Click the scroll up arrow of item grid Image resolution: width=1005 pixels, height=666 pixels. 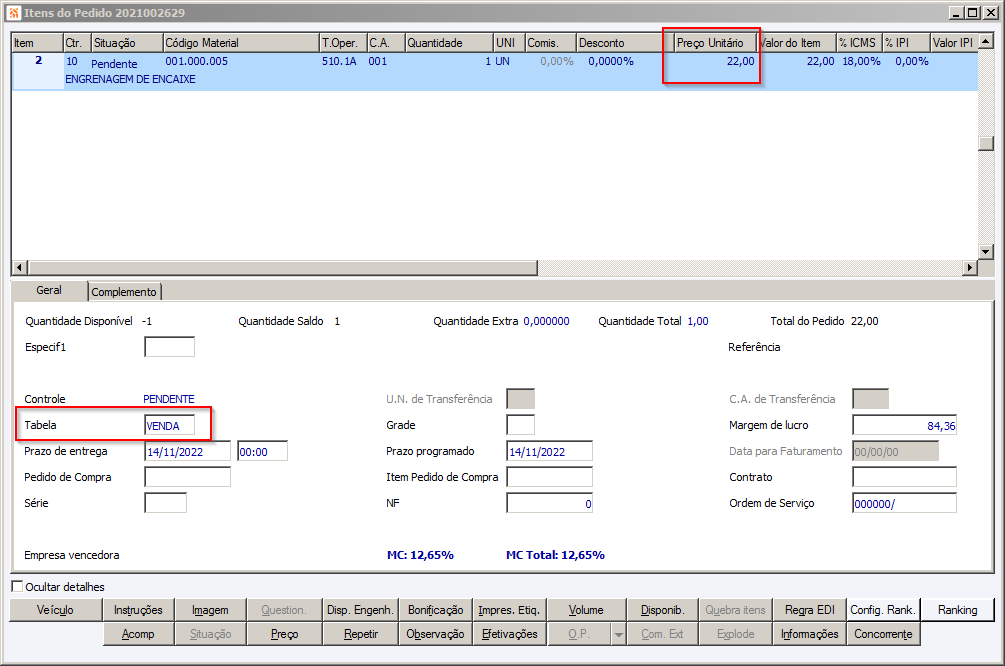[986, 41]
